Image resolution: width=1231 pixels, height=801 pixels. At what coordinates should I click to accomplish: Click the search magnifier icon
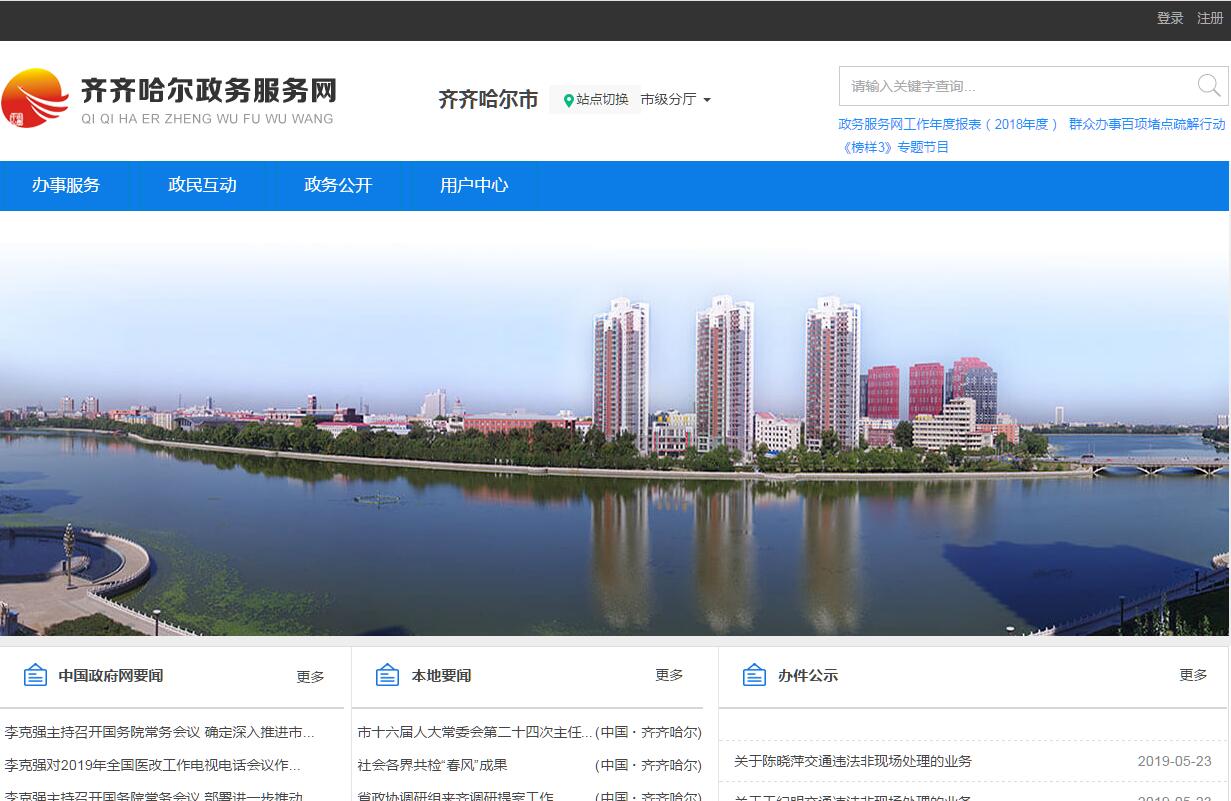(1209, 86)
